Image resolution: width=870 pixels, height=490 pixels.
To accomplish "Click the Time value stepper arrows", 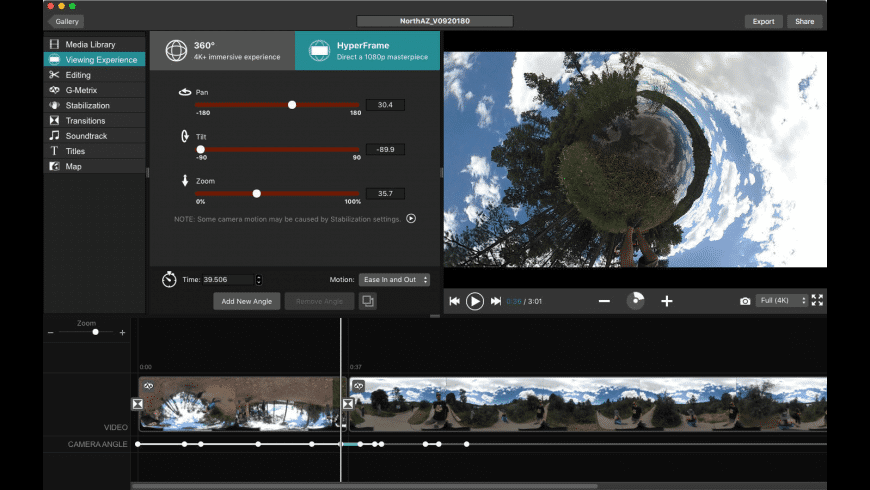I will click(259, 280).
